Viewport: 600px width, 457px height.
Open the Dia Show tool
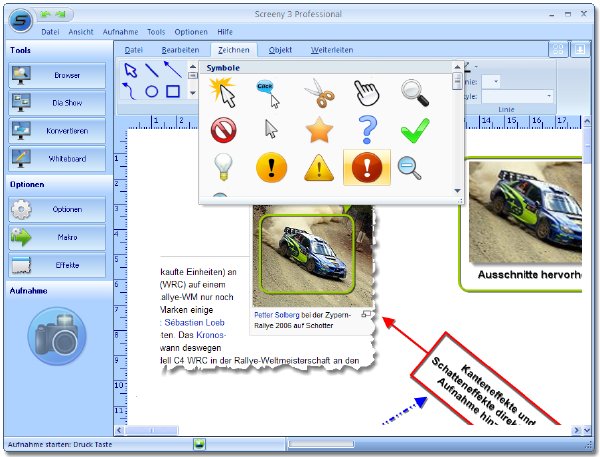tap(57, 103)
